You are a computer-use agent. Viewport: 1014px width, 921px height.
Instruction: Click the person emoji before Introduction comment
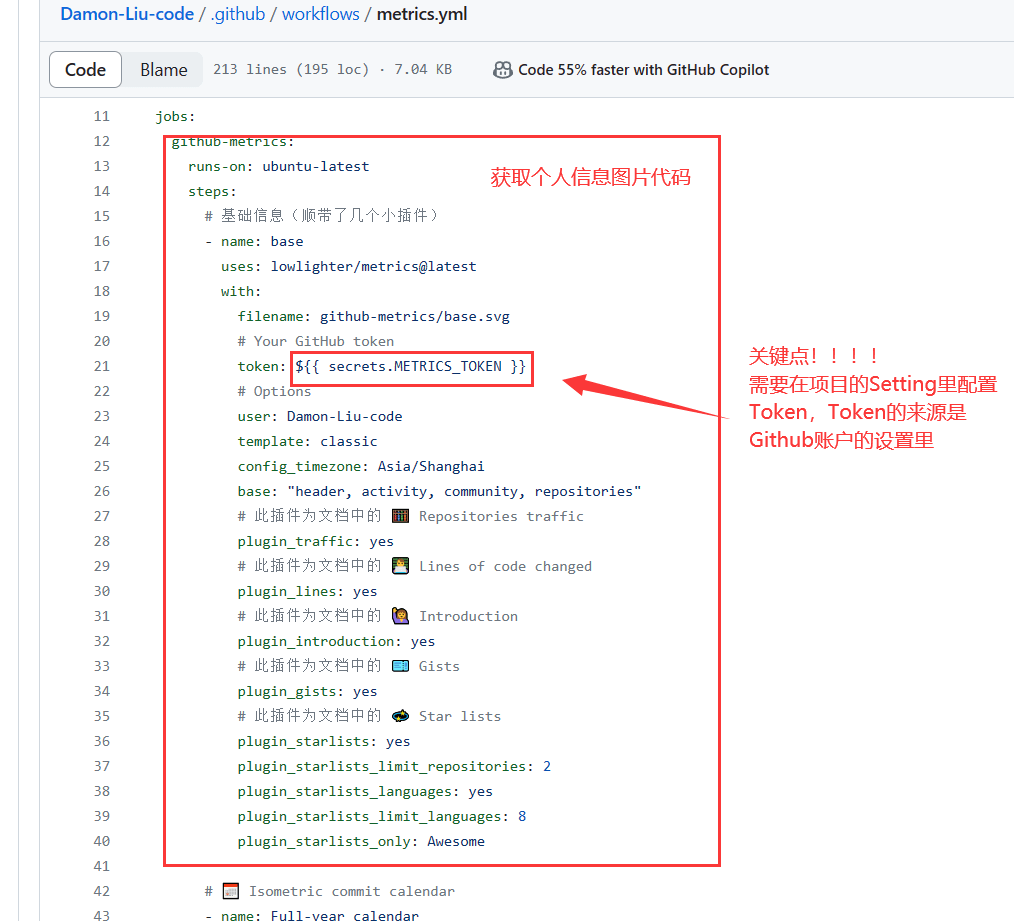click(x=400, y=616)
